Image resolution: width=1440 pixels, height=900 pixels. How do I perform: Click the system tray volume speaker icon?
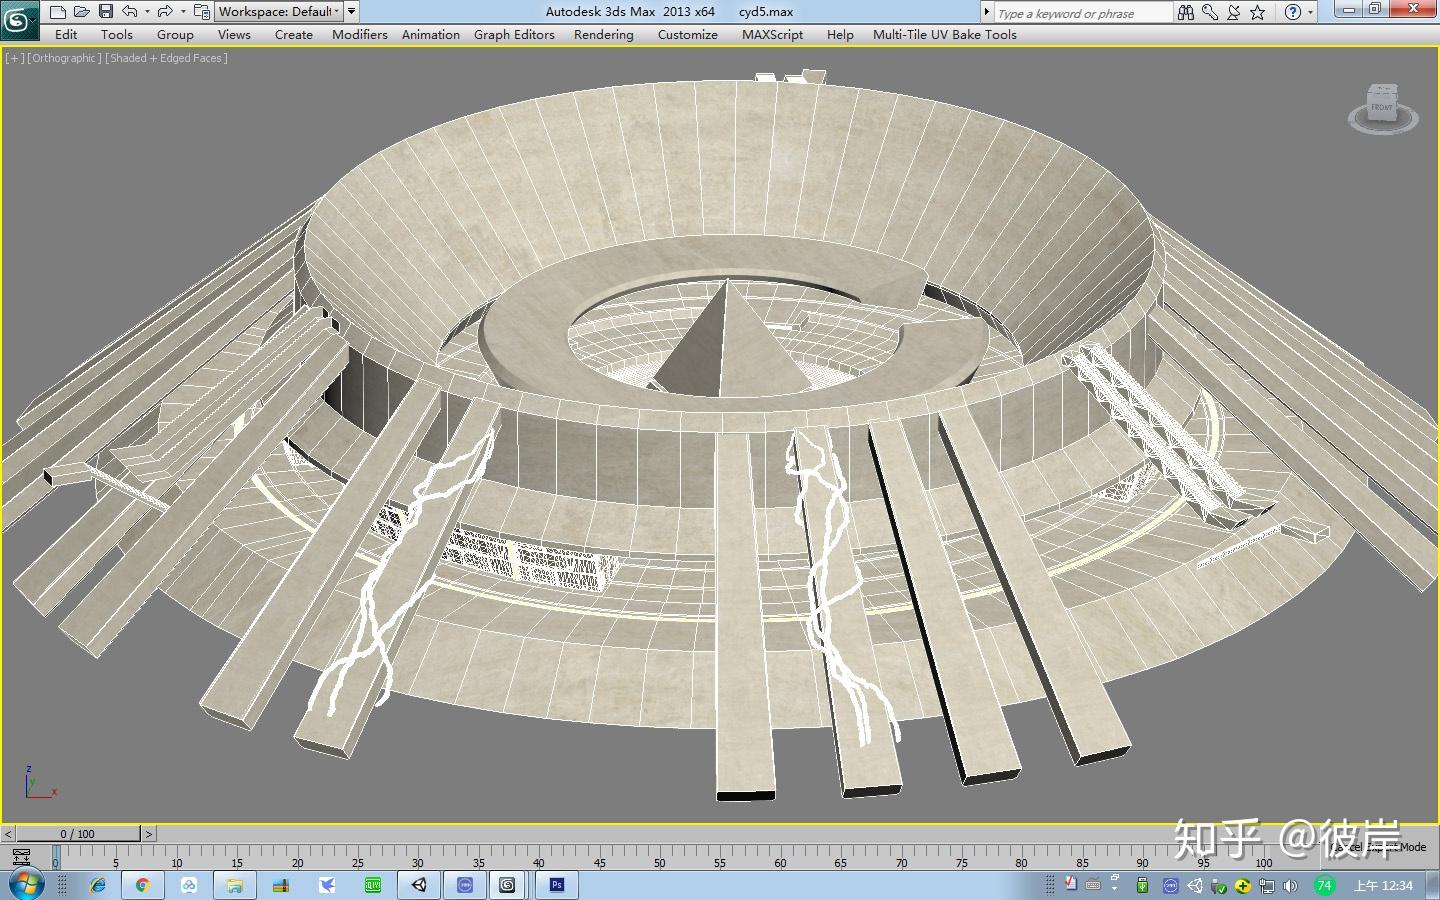[x=1290, y=886]
